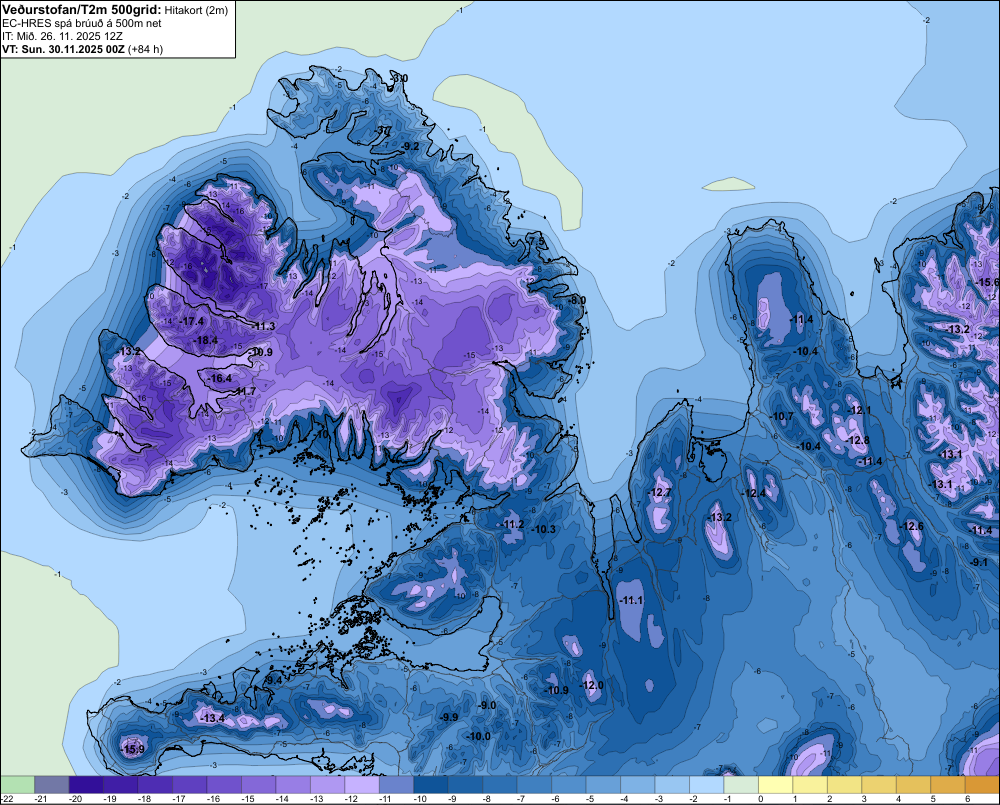
Task: Click the '-18.4' temperature label
Action: 206,341
